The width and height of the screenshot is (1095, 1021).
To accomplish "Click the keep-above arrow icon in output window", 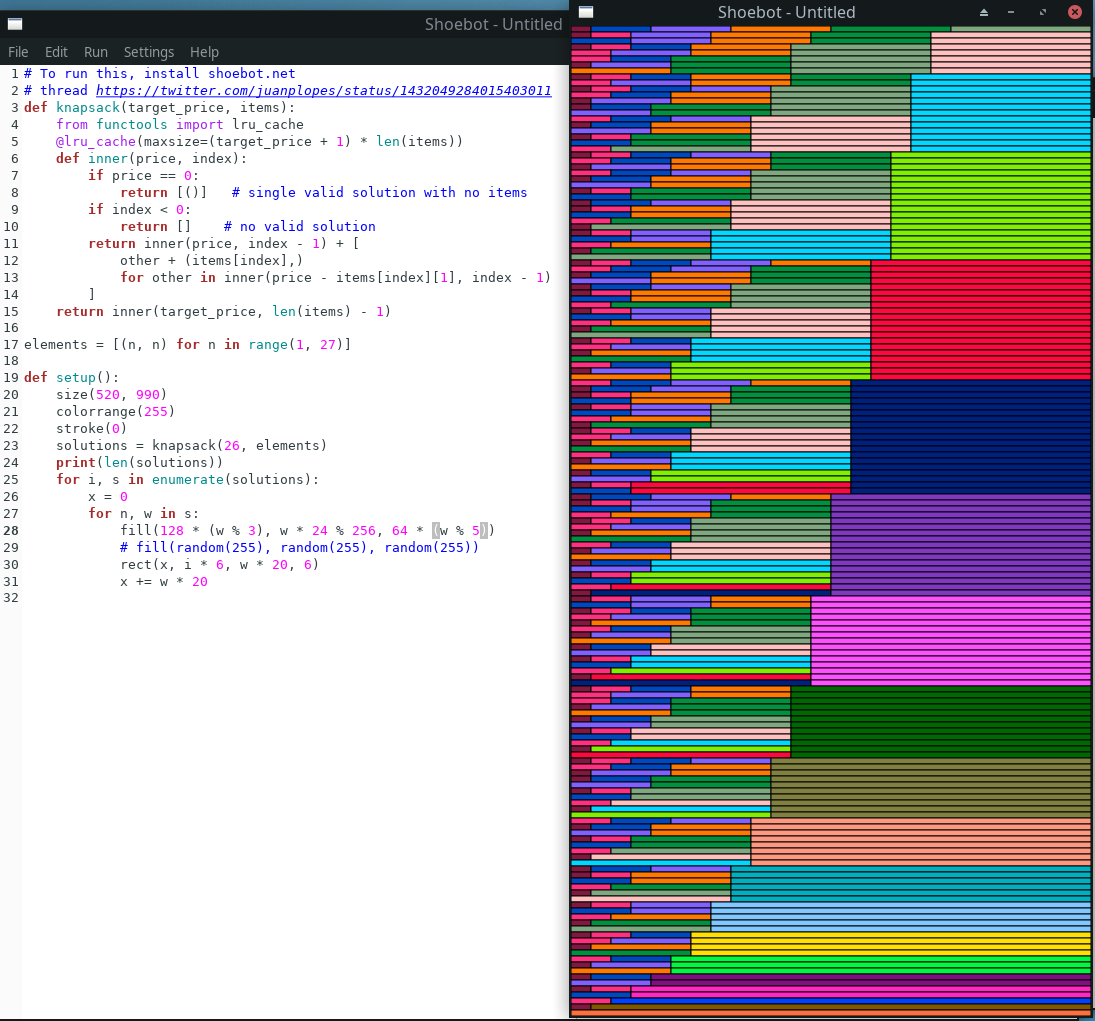I will tap(984, 12).
